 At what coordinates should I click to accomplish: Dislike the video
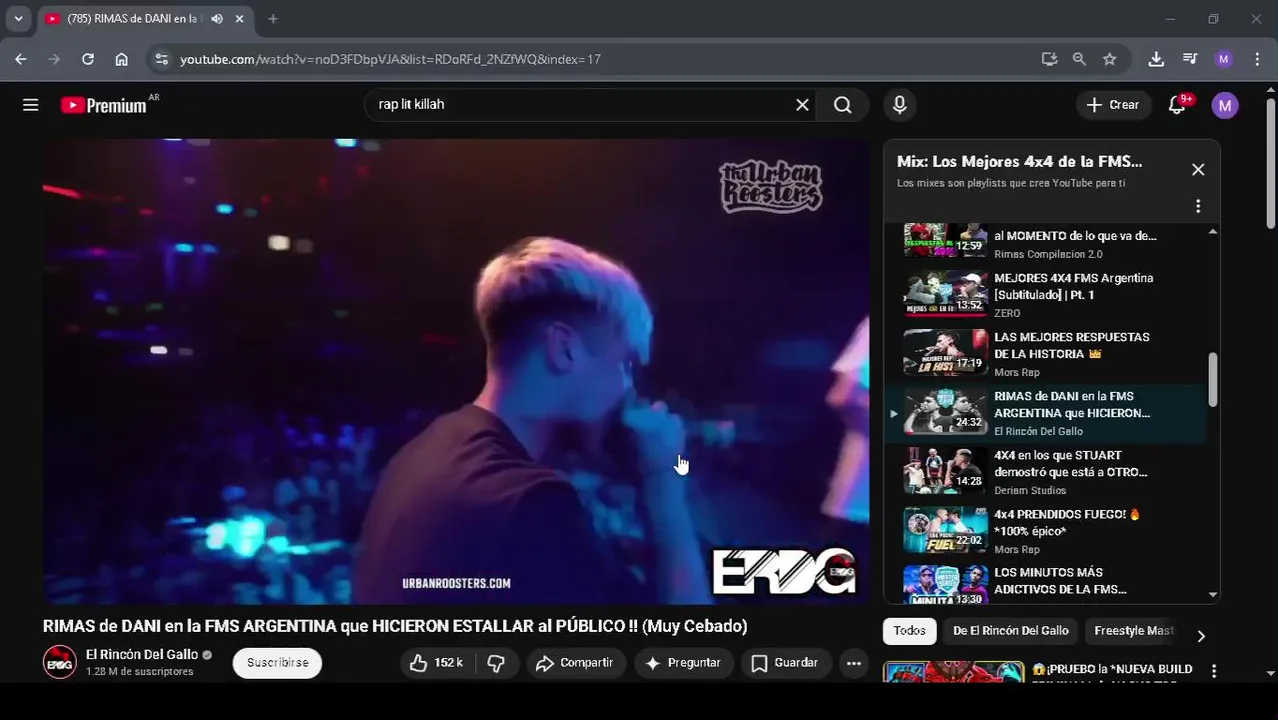point(496,663)
